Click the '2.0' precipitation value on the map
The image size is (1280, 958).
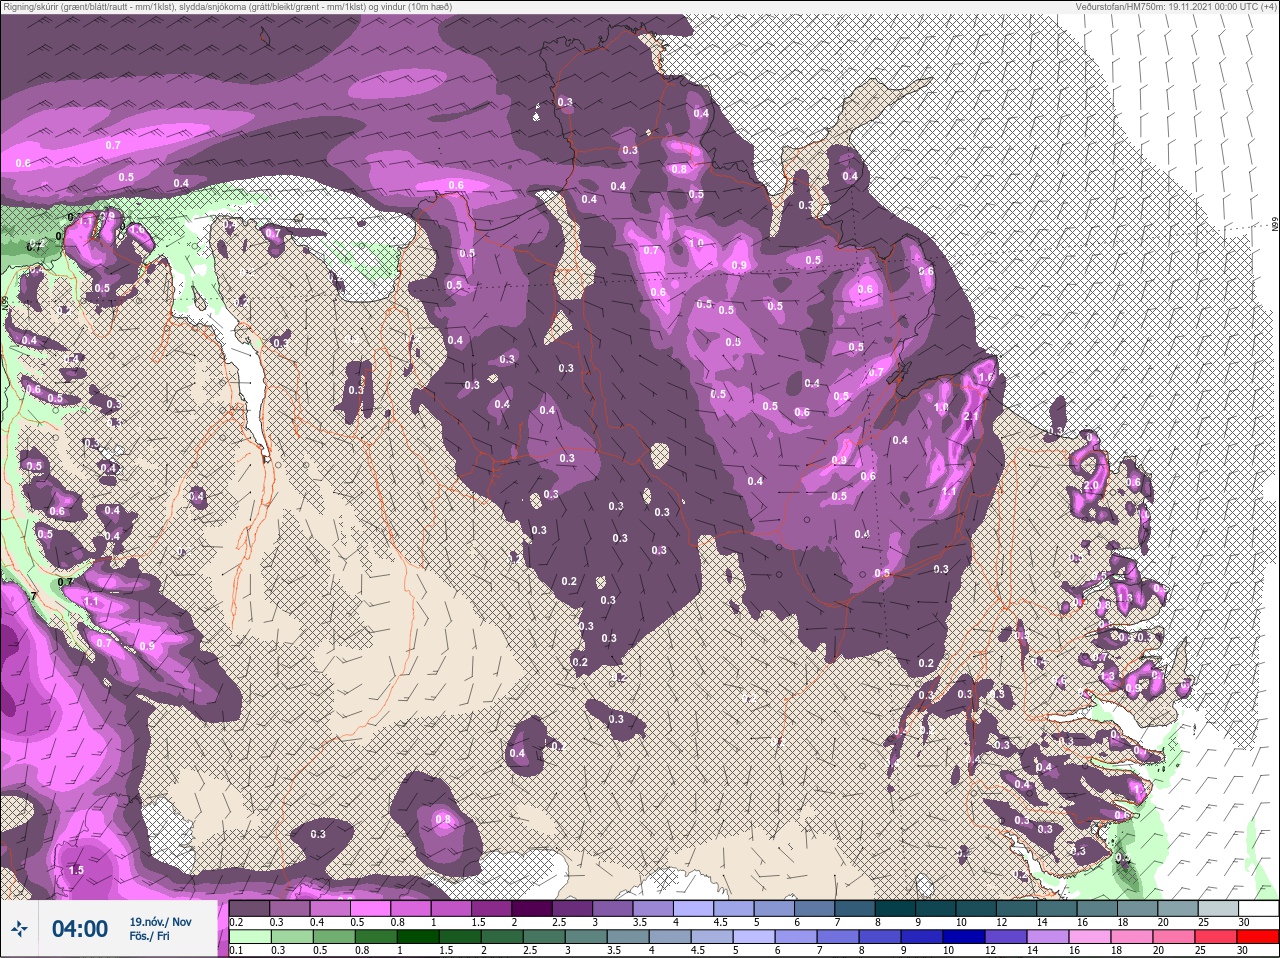pyautogui.click(x=1091, y=485)
